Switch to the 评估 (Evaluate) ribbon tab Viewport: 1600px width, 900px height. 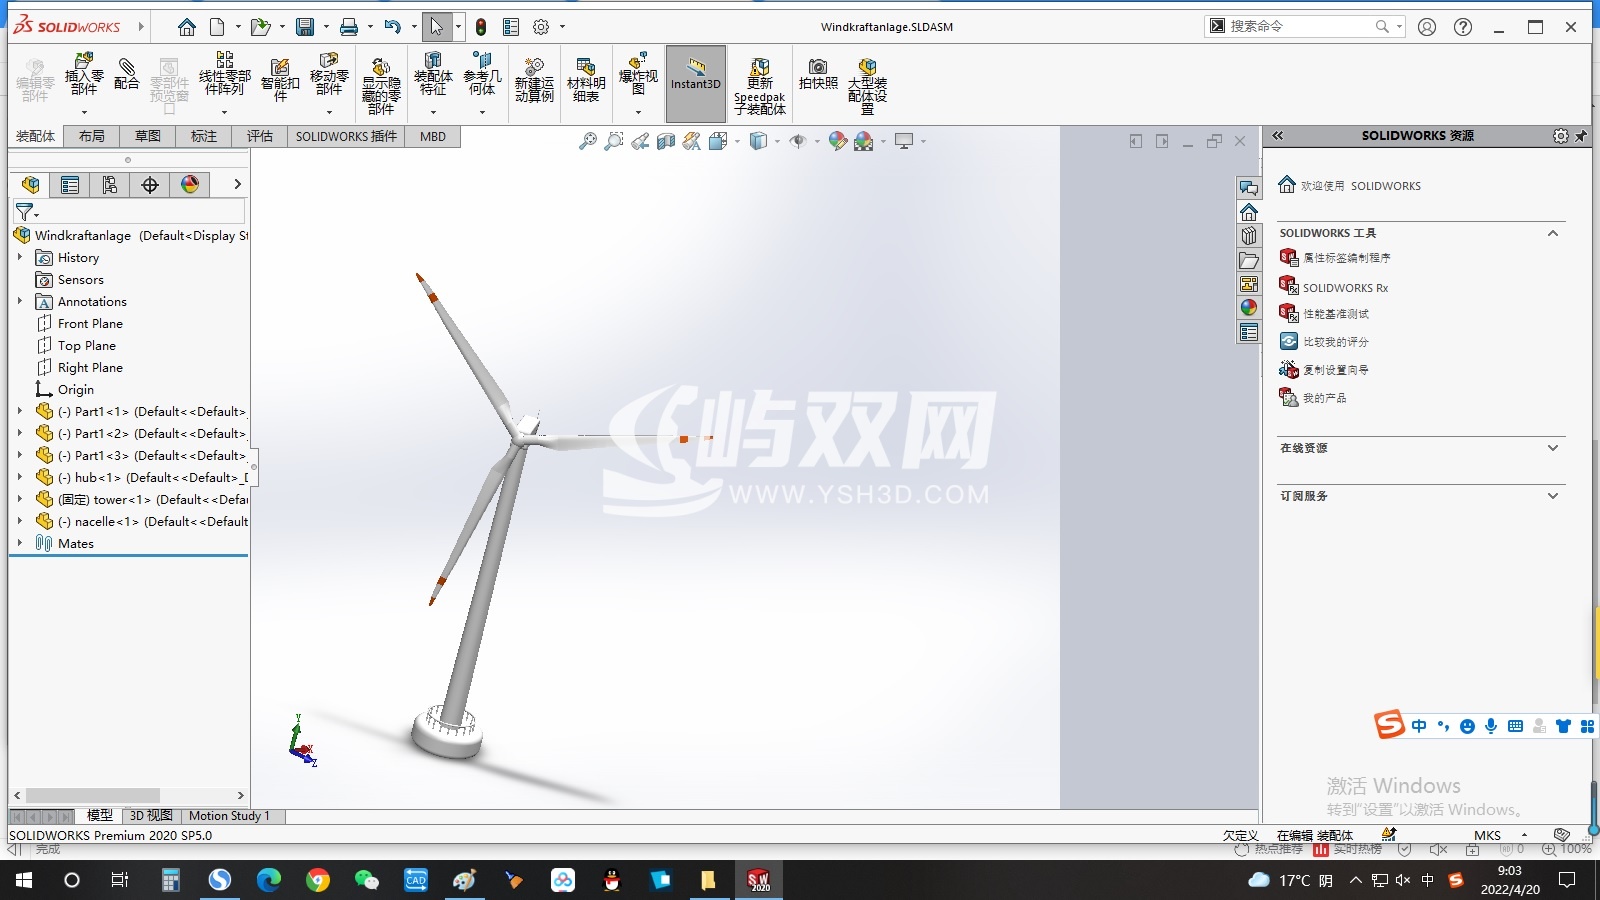(x=260, y=137)
